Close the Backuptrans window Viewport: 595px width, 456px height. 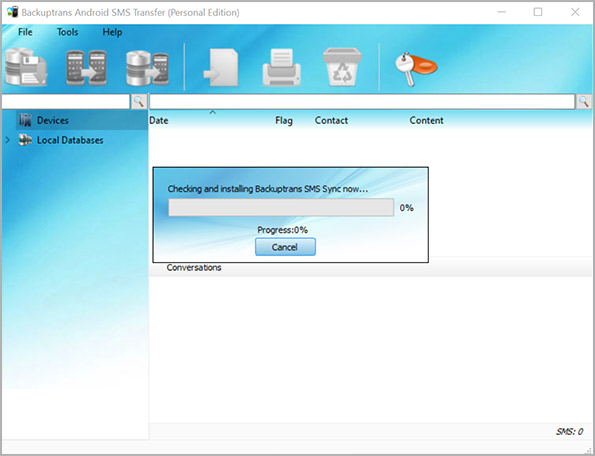575,12
